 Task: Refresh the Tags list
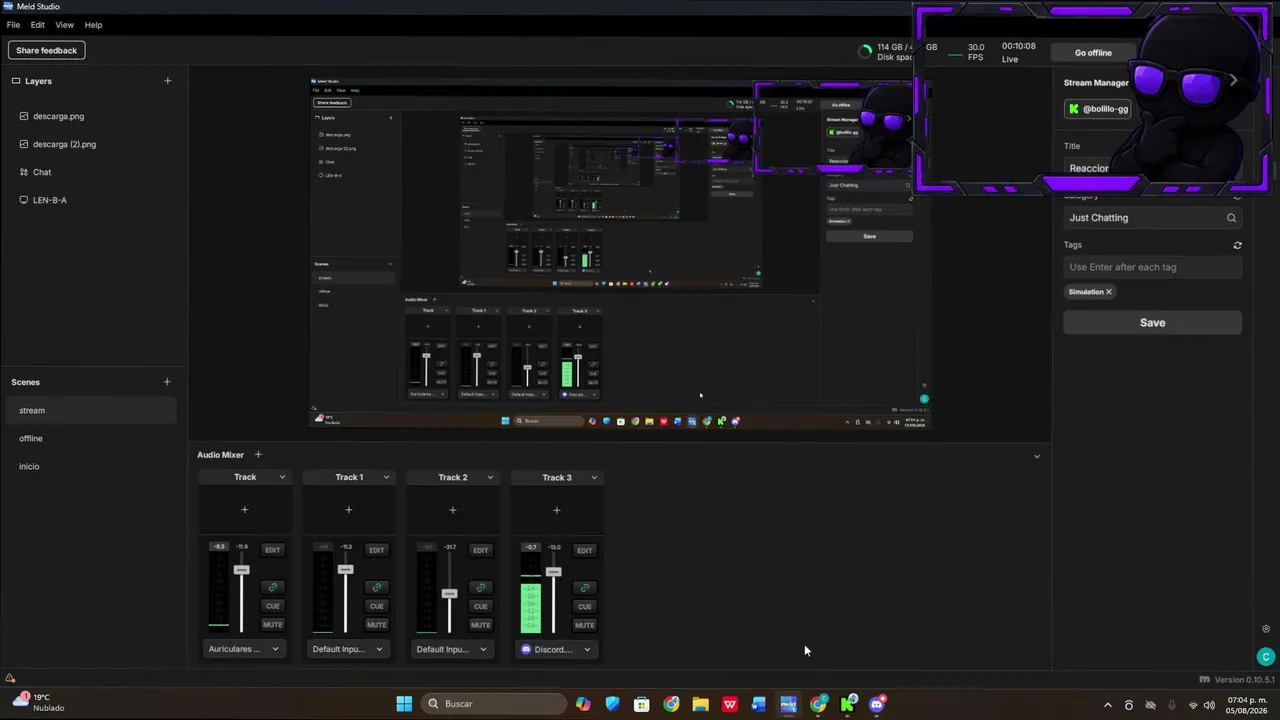[1237, 245]
